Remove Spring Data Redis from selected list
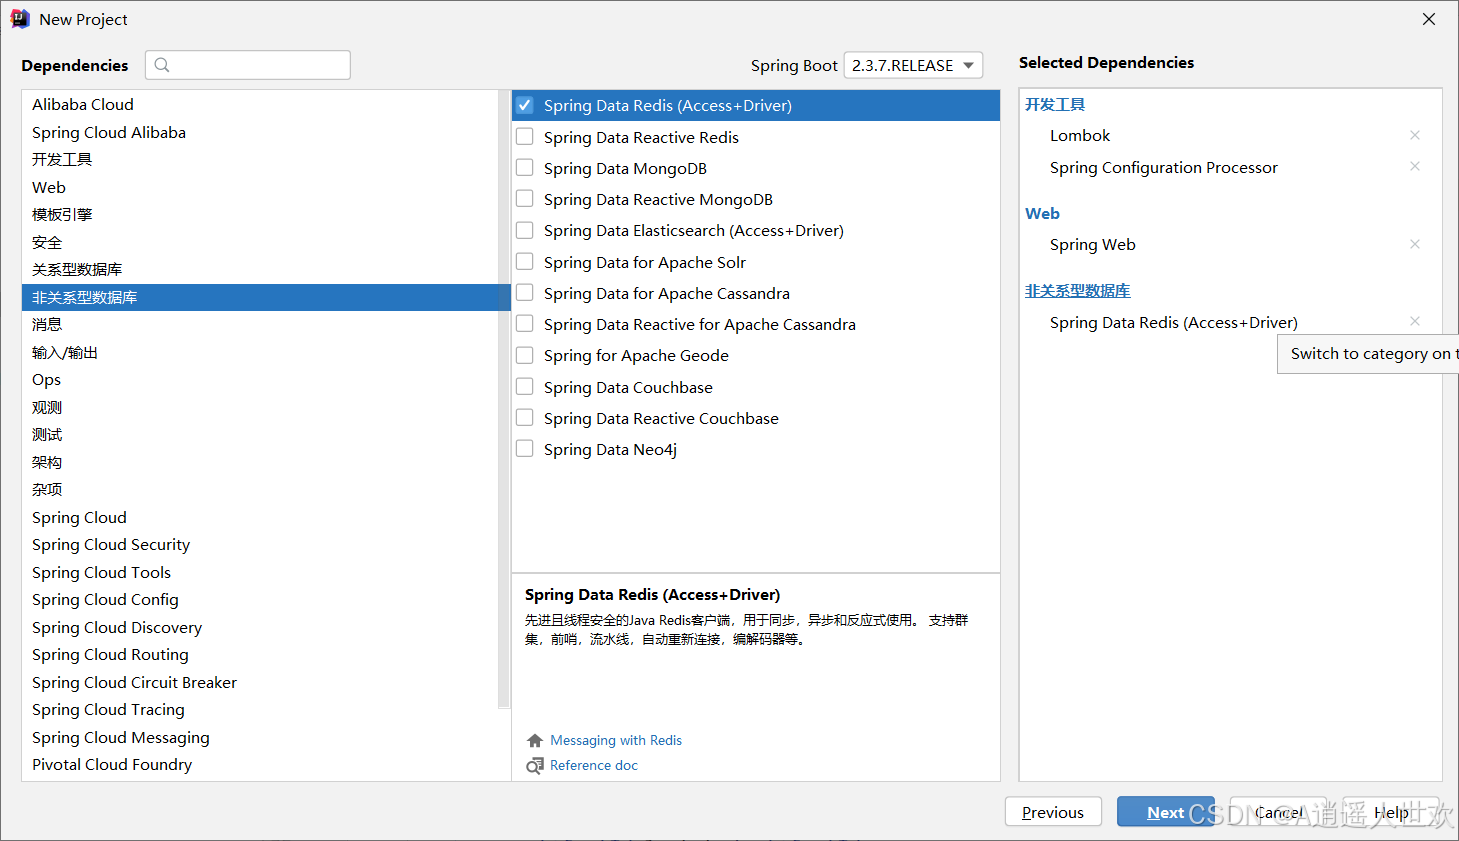This screenshot has width=1459, height=841. 1415,321
